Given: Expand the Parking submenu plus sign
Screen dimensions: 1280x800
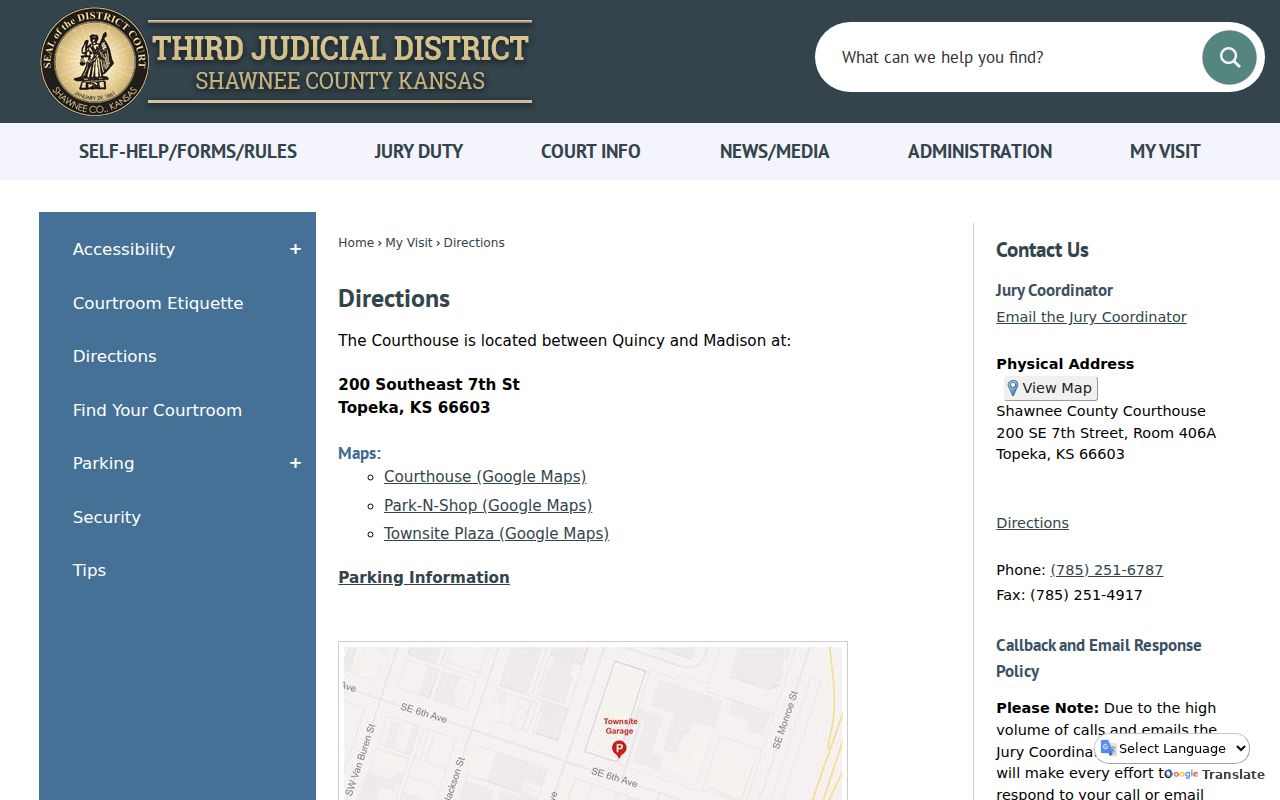Looking at the screenshot, I should tap(295, 463).
